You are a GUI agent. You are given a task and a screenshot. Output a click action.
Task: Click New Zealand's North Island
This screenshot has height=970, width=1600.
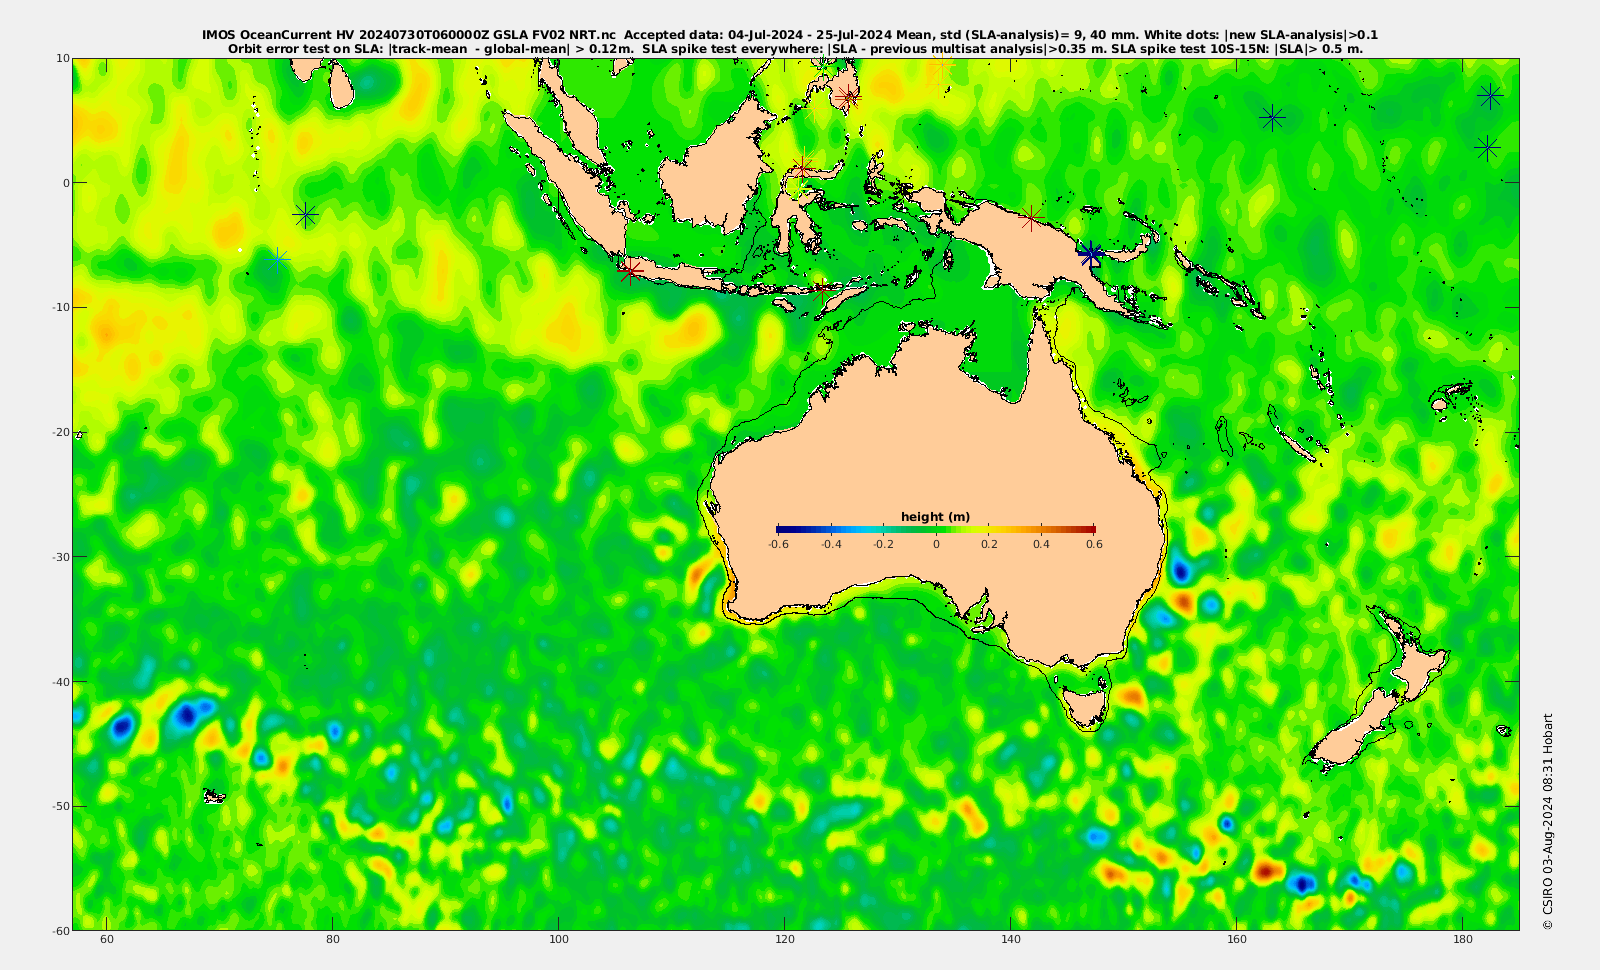click(1418, 665)
